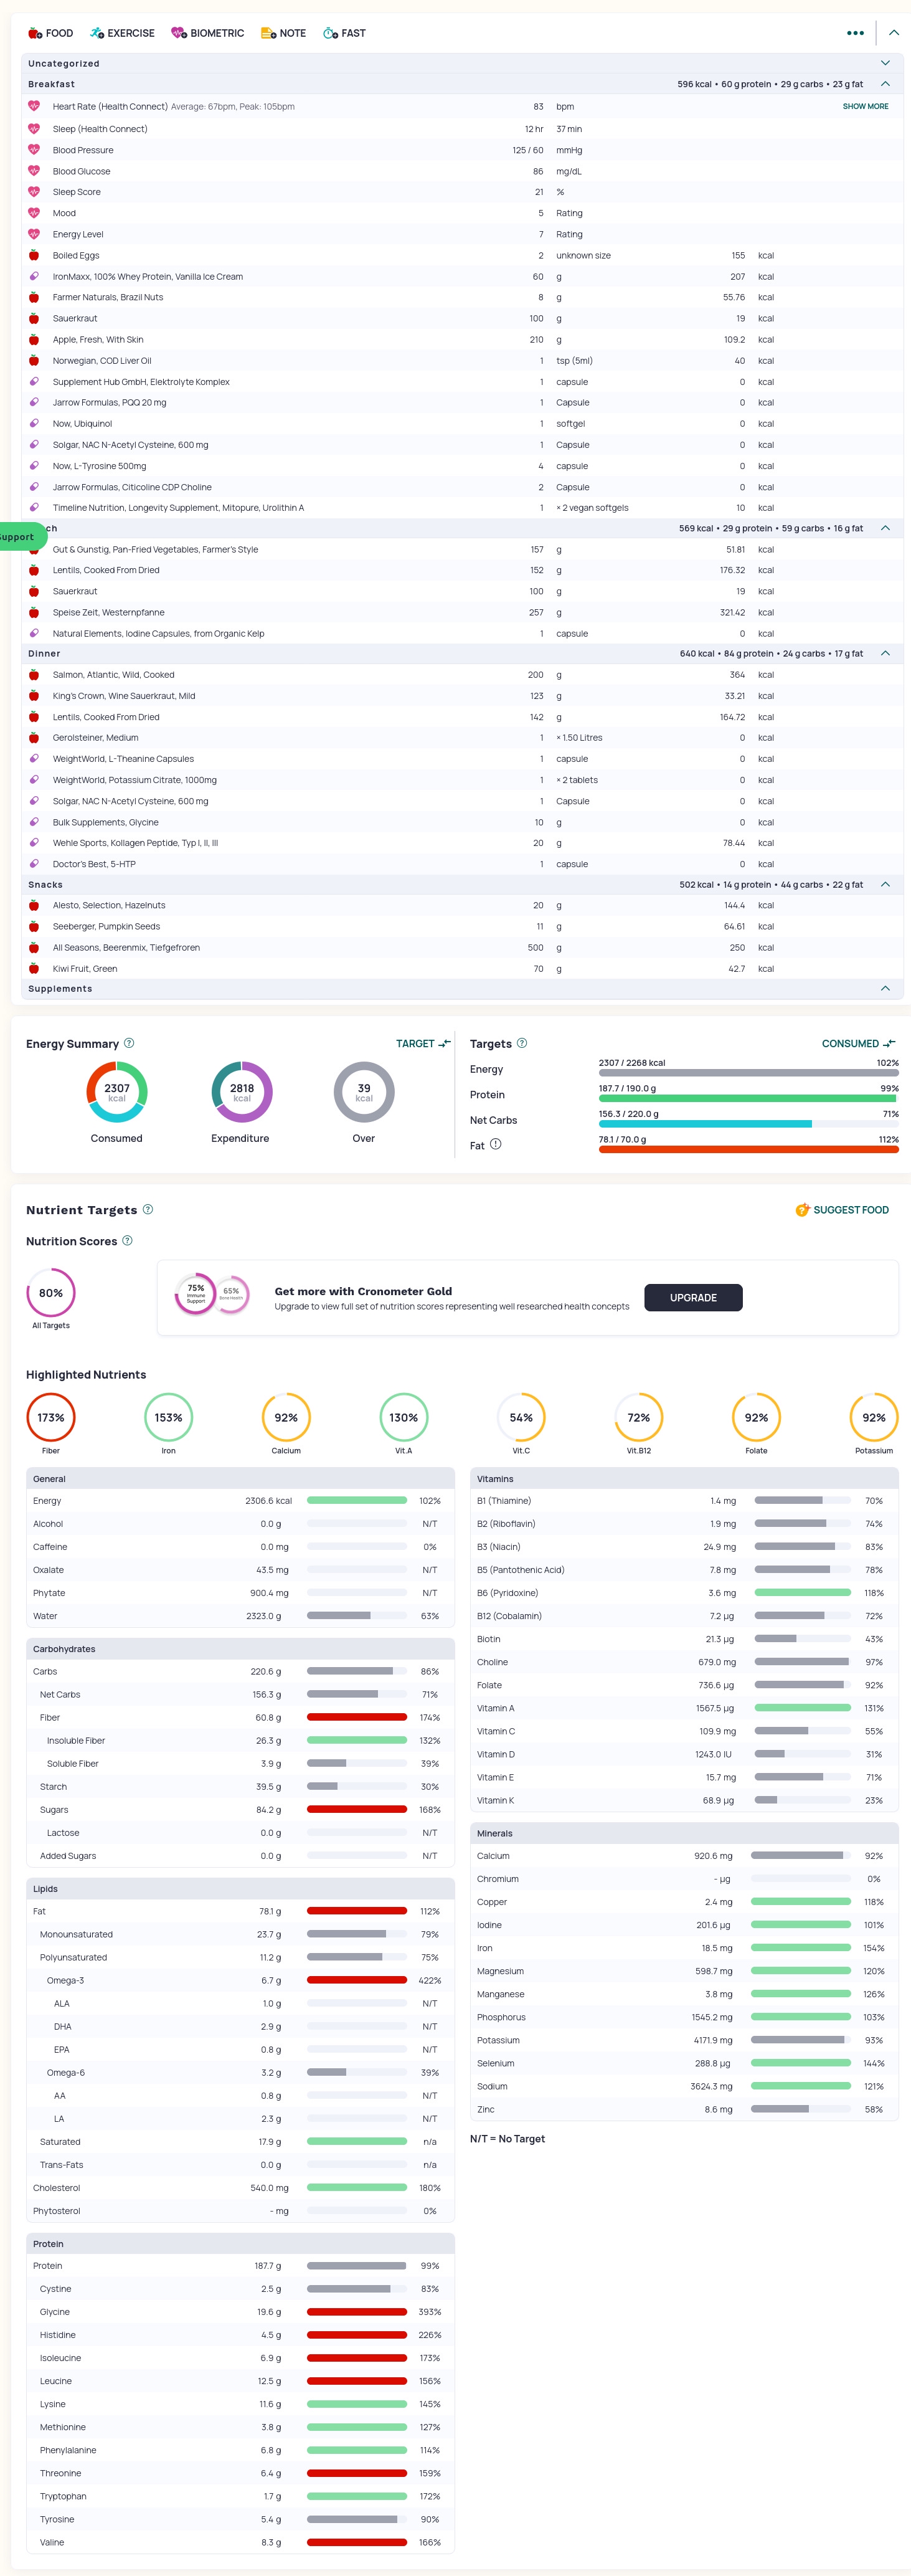Image resolution: width=911 pixels, height=2576 pixels.
Task: Open the FAST timer entry
Action: pyautogui.click(x=344, y=33)
